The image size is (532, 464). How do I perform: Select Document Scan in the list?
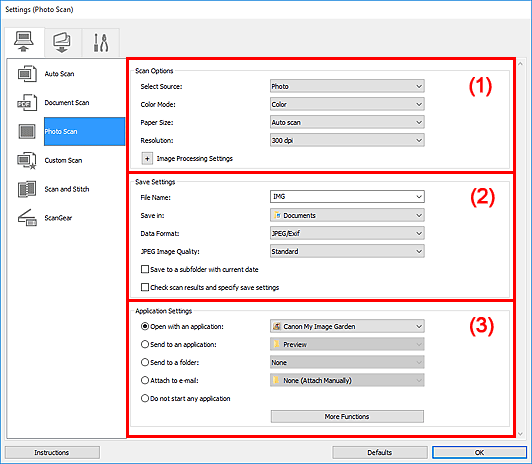pyautogui.click(x=67, y=103)
